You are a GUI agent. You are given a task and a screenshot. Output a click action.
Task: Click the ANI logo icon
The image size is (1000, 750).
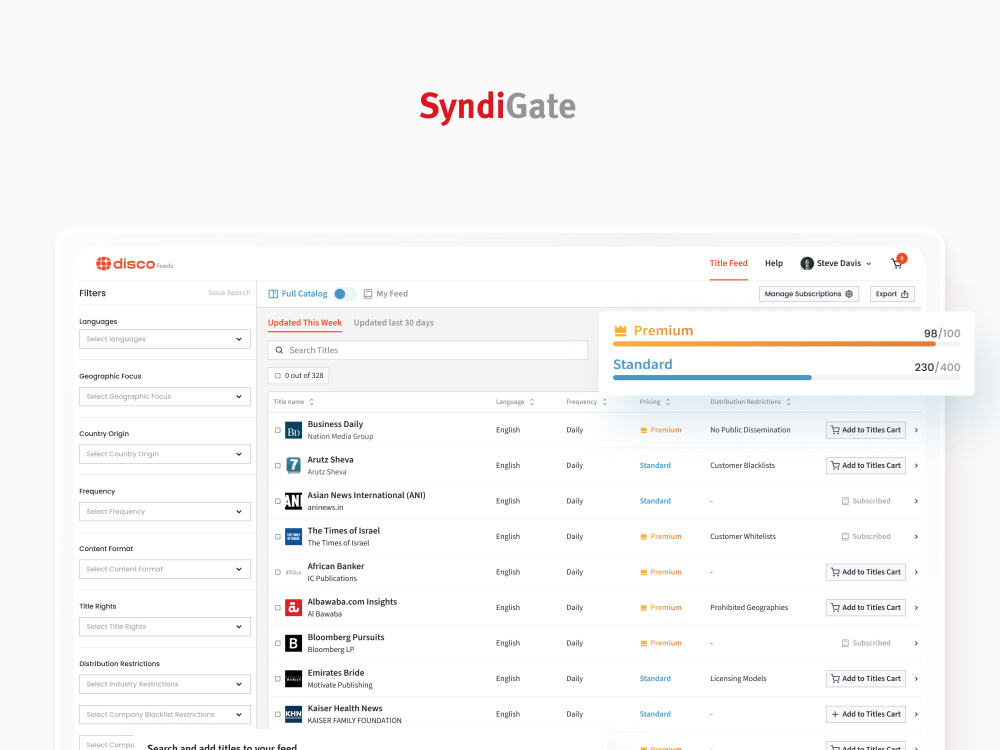[x=293, y=501]
